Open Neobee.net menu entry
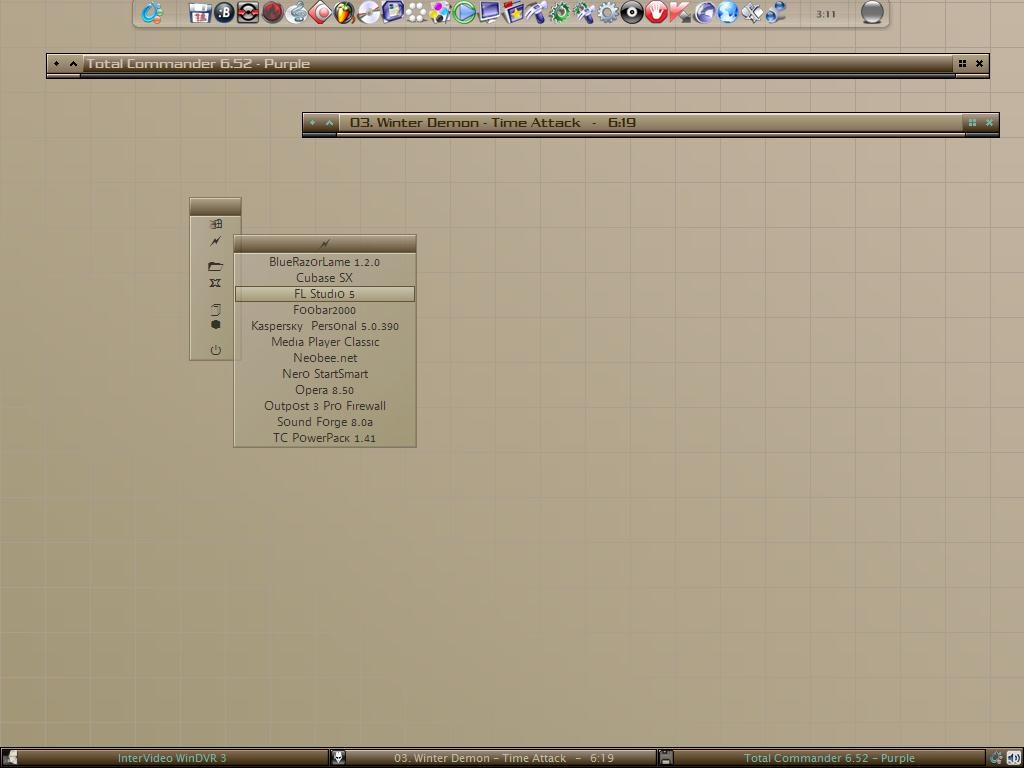Image resolution: width=1024 pixels, height=768 pixels. tap(325, 358)
